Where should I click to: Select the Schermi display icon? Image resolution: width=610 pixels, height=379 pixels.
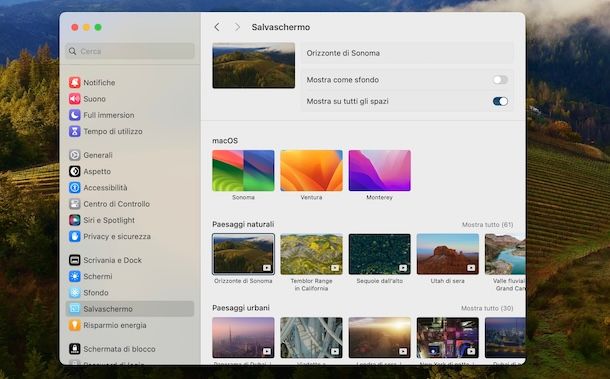click(75, 276)
